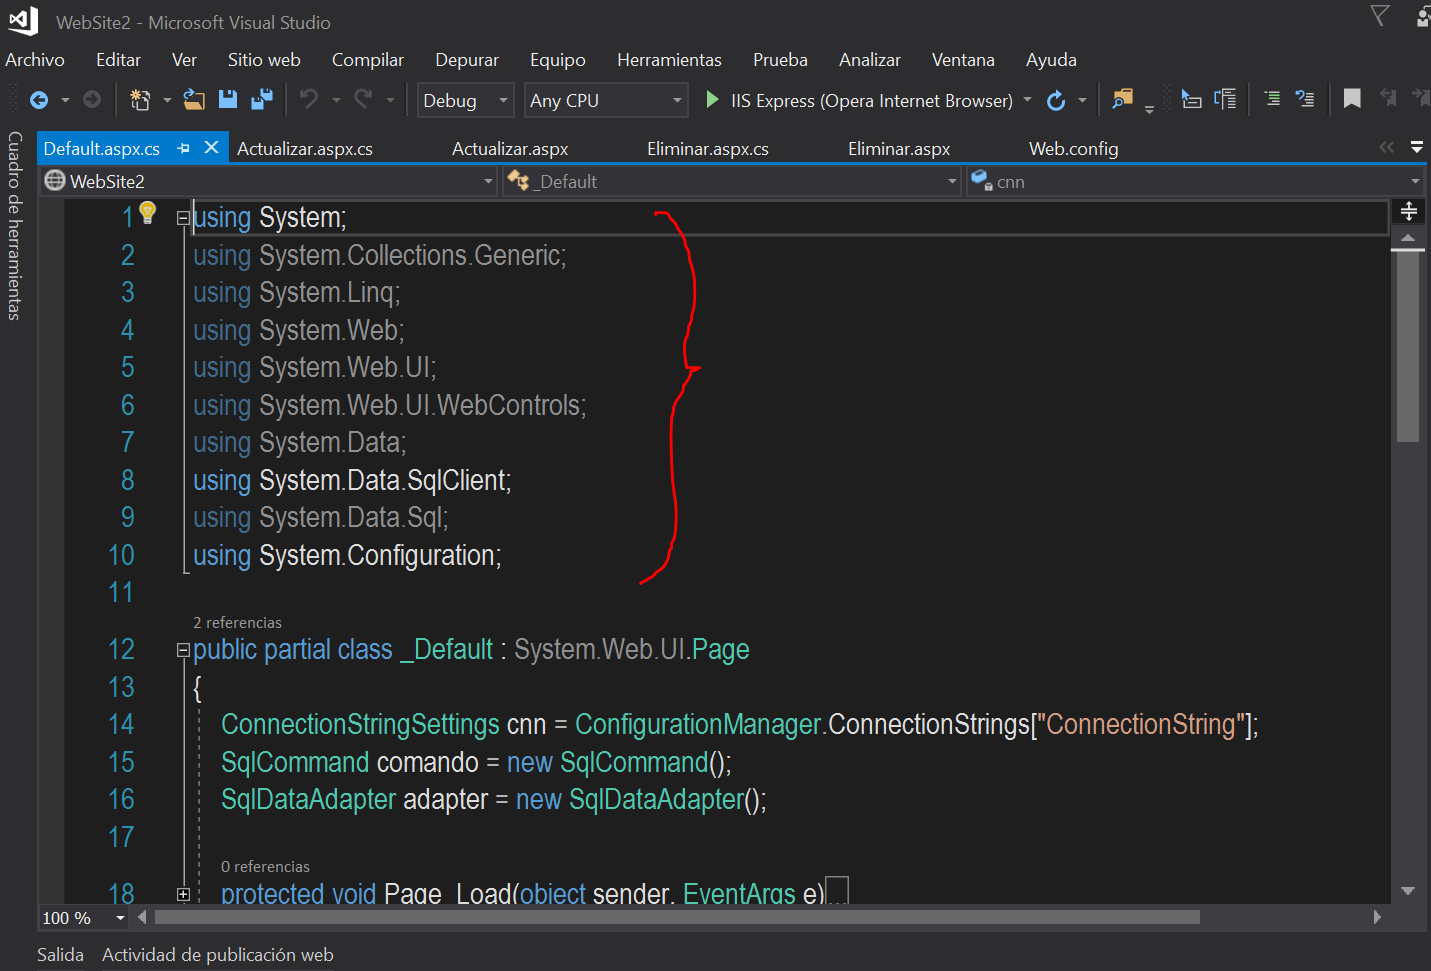Open the Herramientas menu
The width and height of the screenshot is (1431, 971).
[669, 60]
